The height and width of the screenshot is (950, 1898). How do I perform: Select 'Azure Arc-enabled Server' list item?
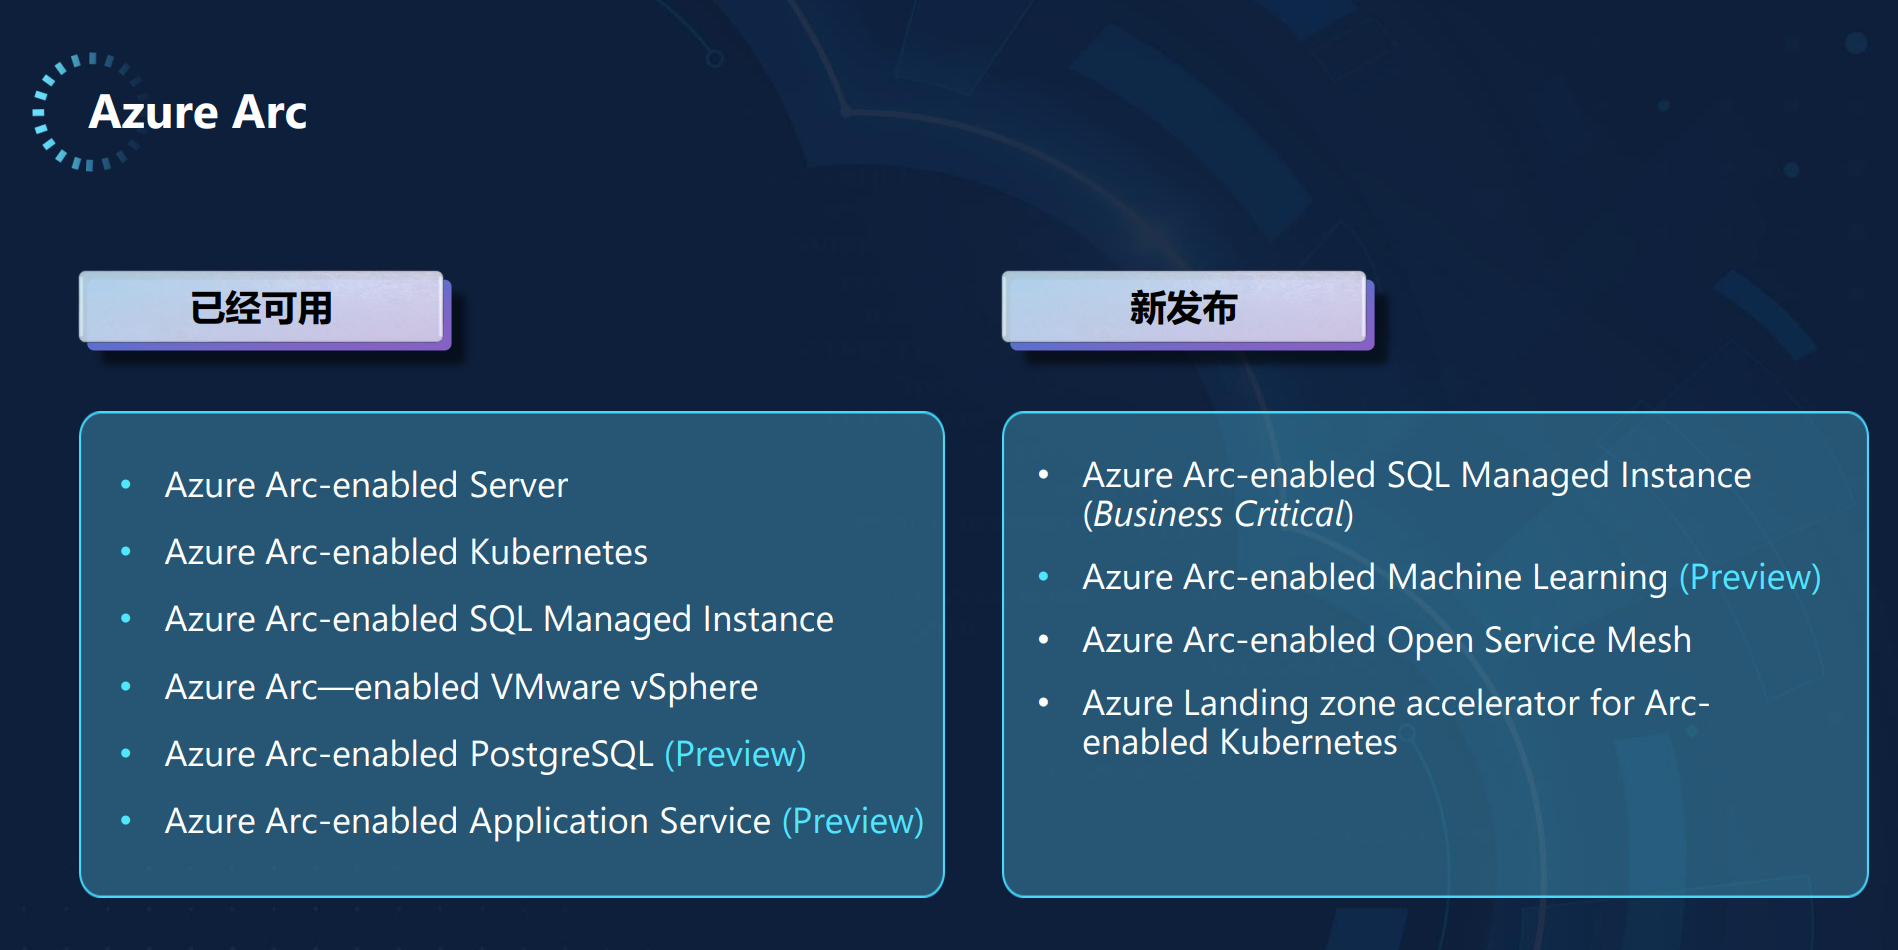click(366, 485)
